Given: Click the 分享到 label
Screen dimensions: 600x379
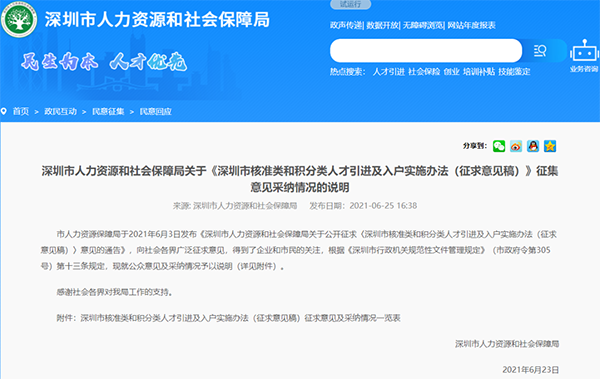Looking at the screenshot, I should [x=475, y=146].
